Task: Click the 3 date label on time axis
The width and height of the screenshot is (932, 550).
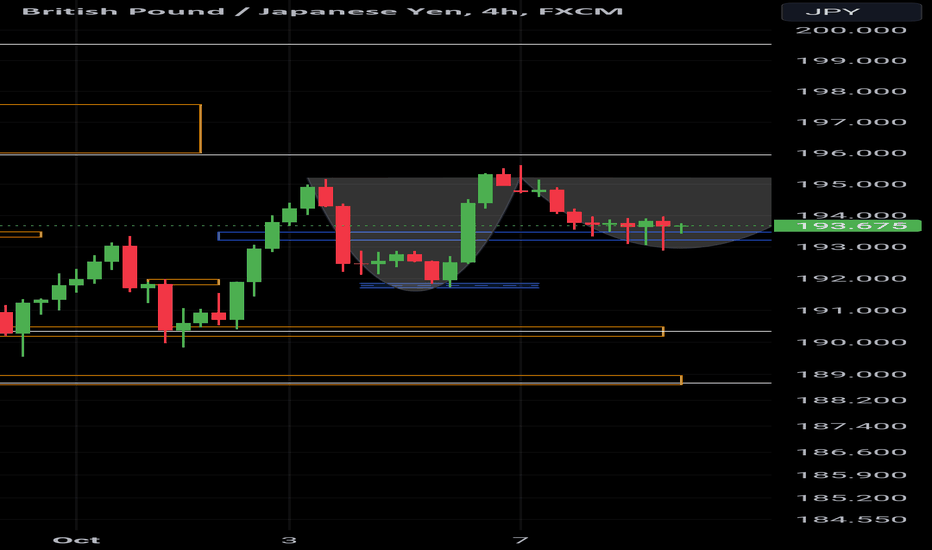Action: (289, 540)
